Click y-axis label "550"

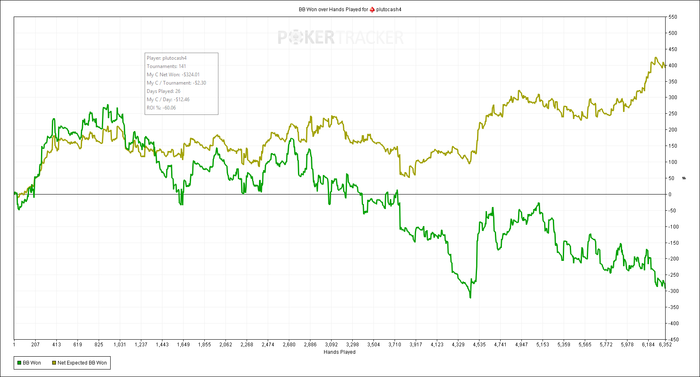pyautogui.click(x=673, y=17)
